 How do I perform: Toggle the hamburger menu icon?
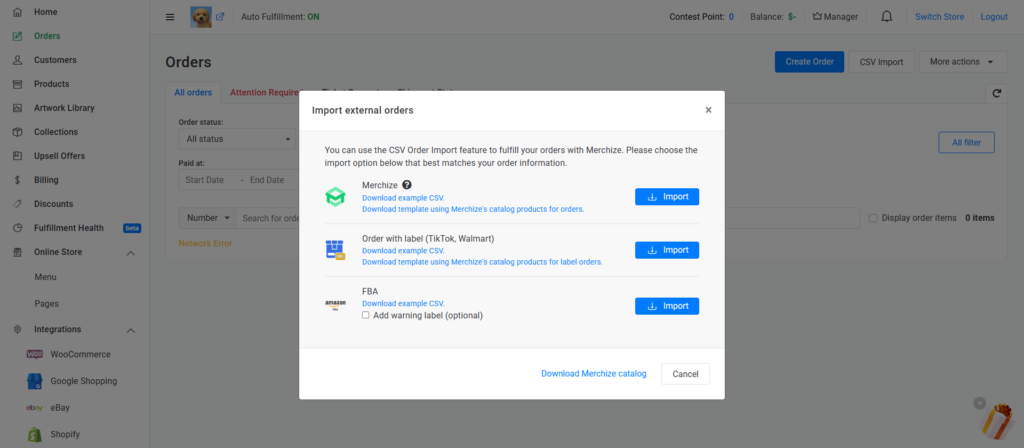pyautogui.click(x=170, y=17)
